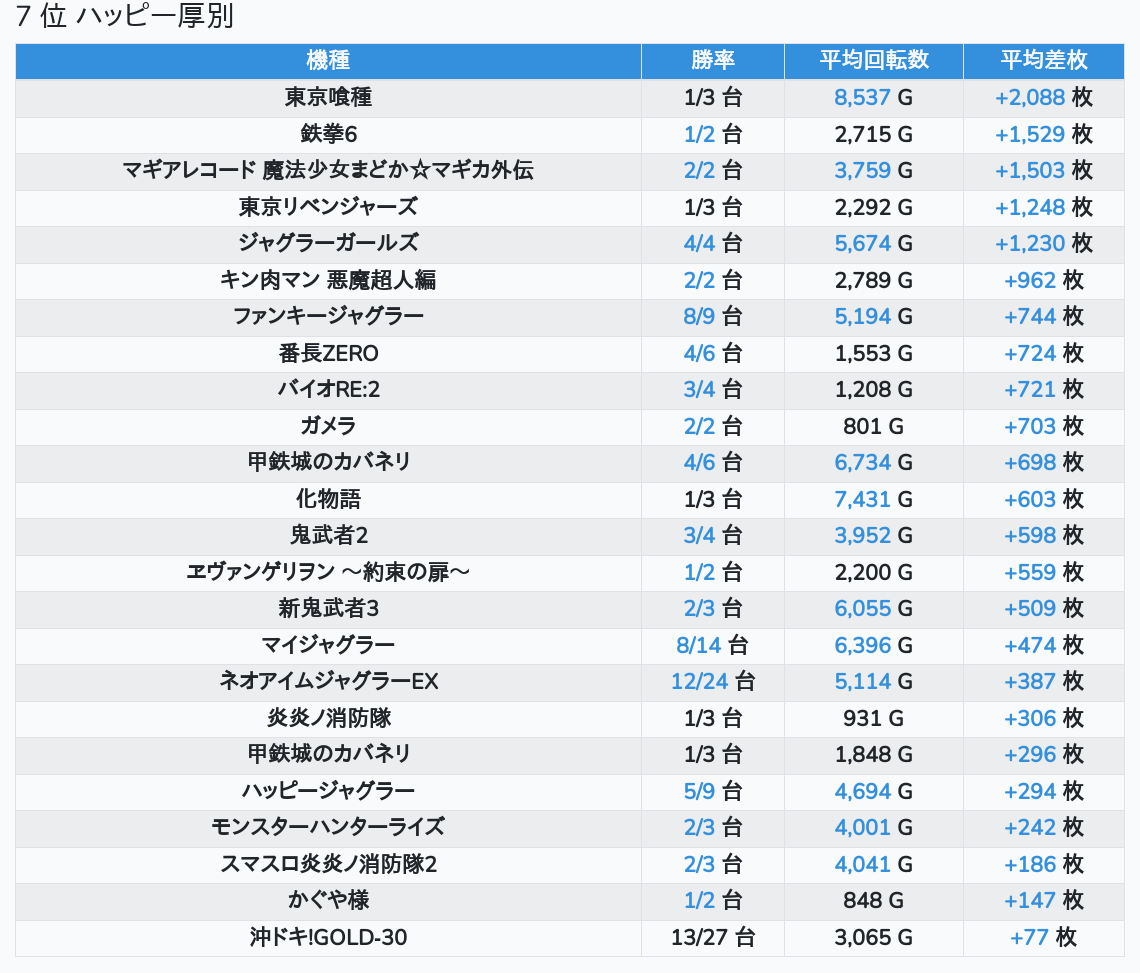
Task: Click the 東京喰種 machine name
Action: tap(328, 98)
